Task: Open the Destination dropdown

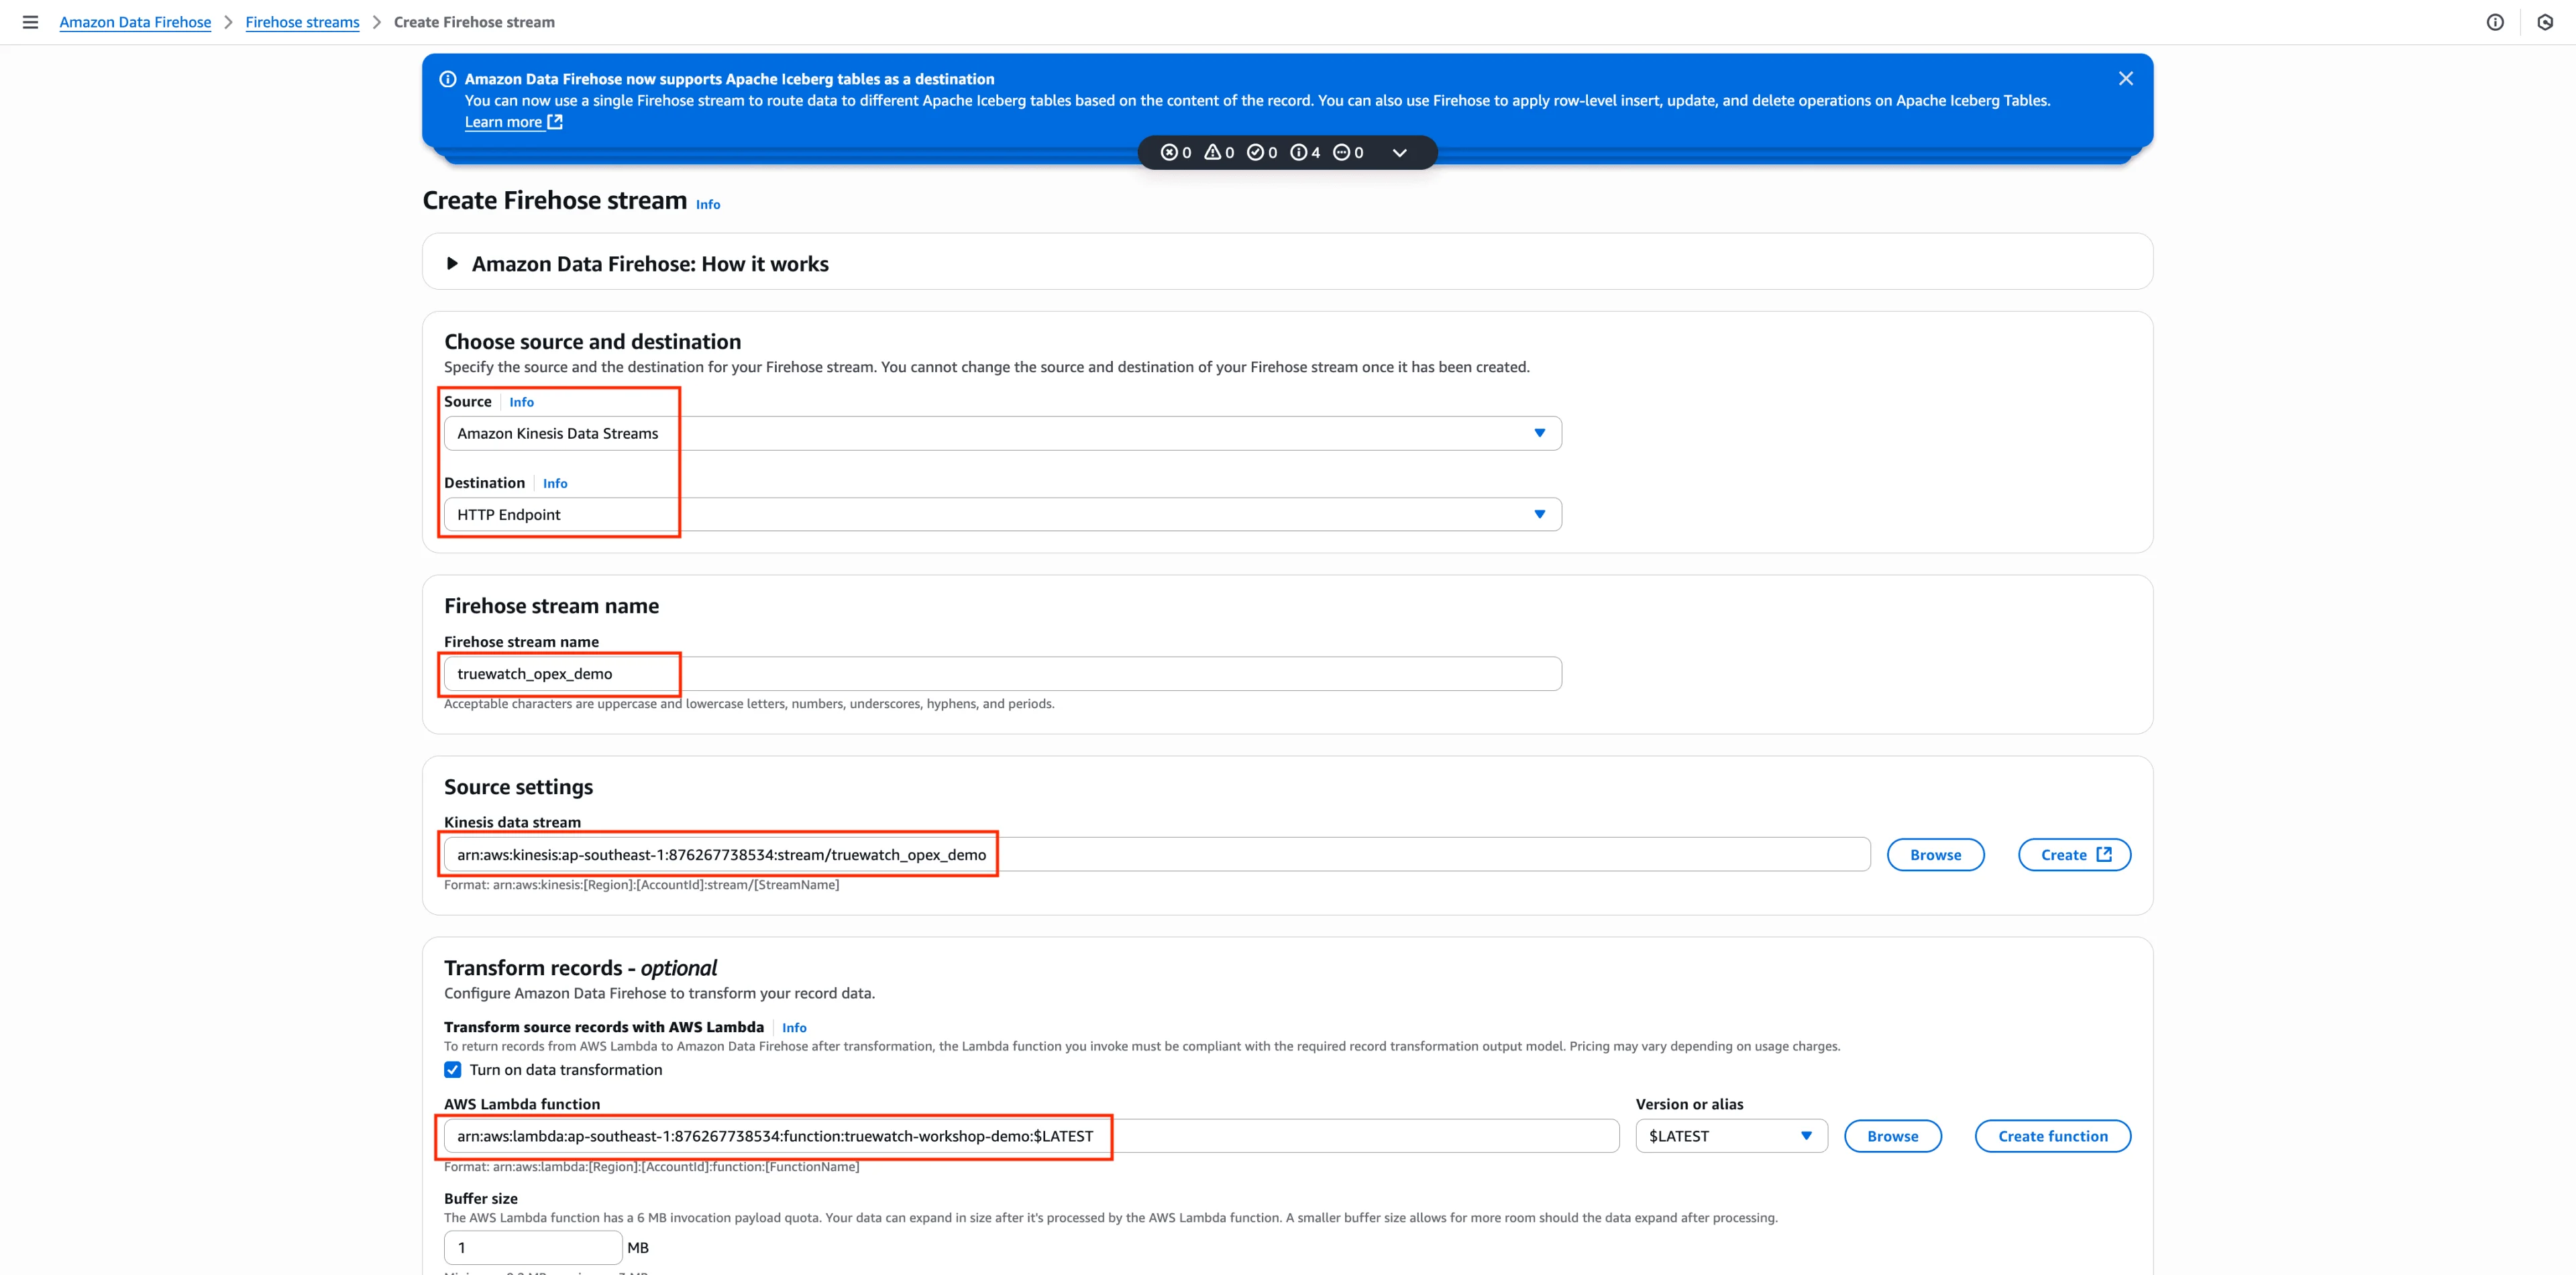Action: [x=1002, y=515]
